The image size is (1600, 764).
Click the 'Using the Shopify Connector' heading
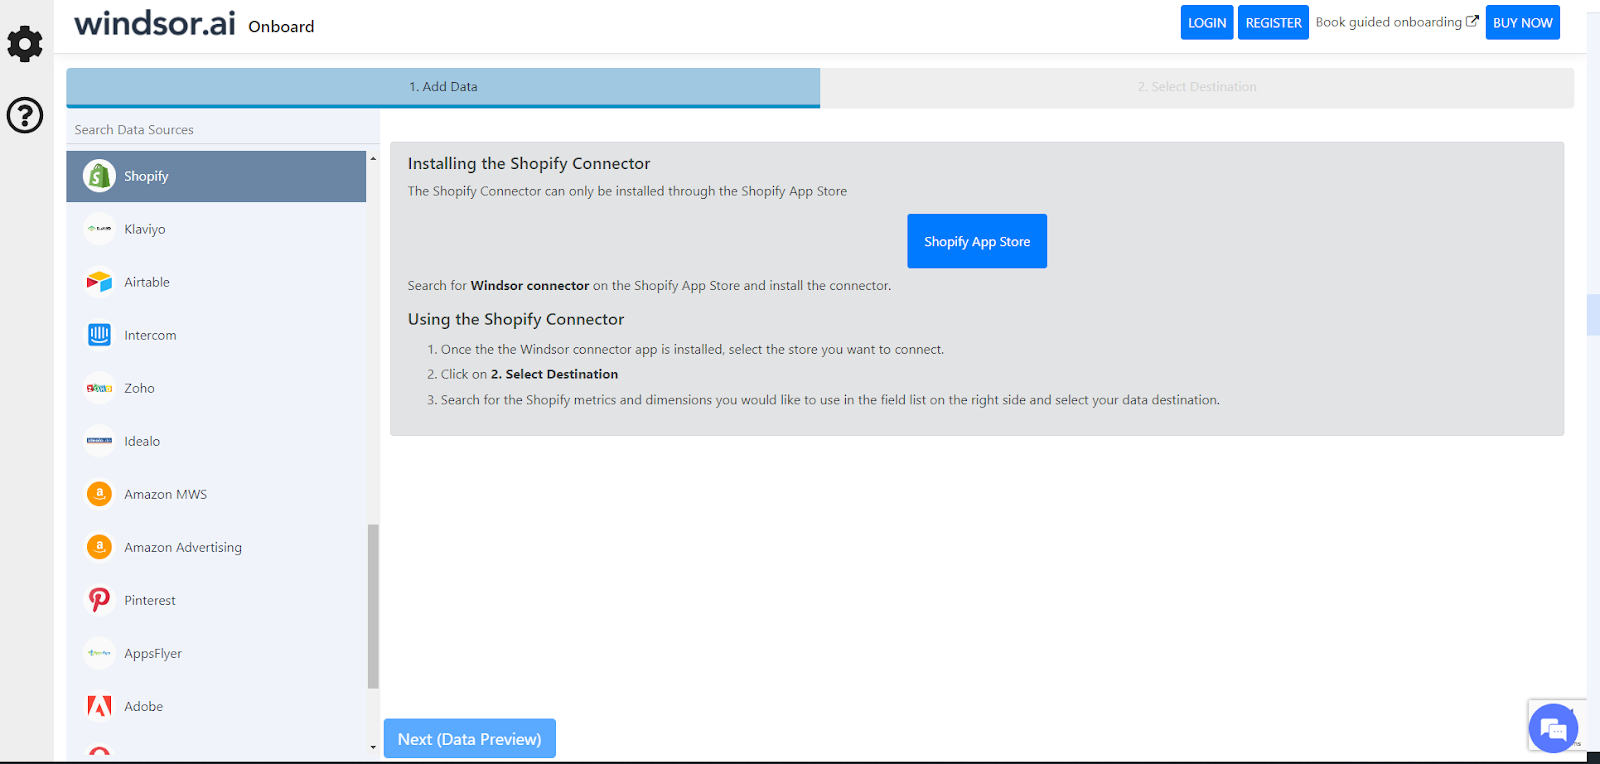click(516, 320)
